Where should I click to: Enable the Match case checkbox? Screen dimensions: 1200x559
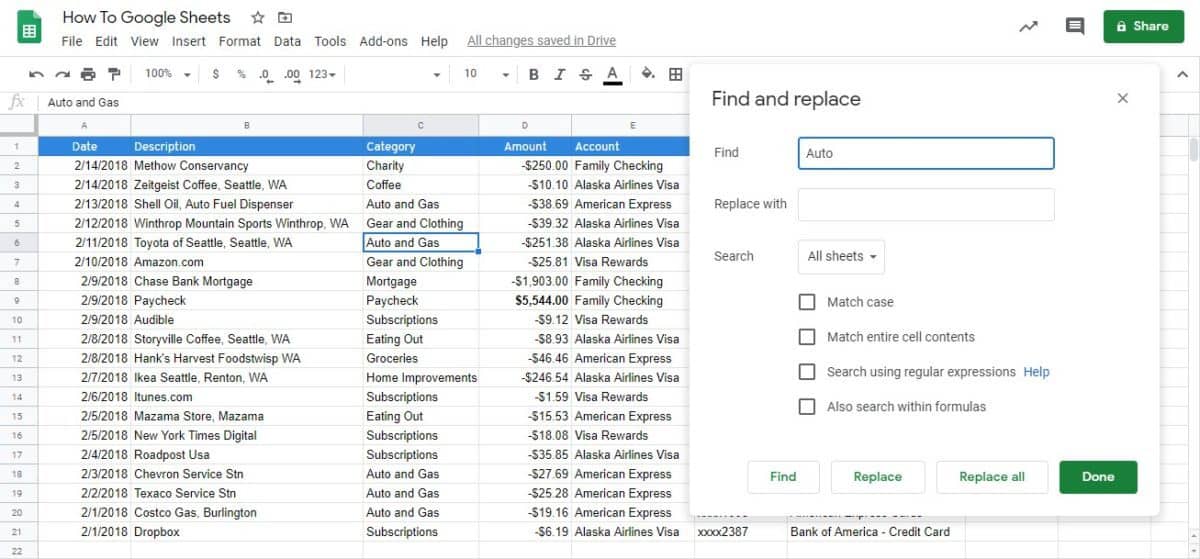pyautogui.click(x=807, y=302)
